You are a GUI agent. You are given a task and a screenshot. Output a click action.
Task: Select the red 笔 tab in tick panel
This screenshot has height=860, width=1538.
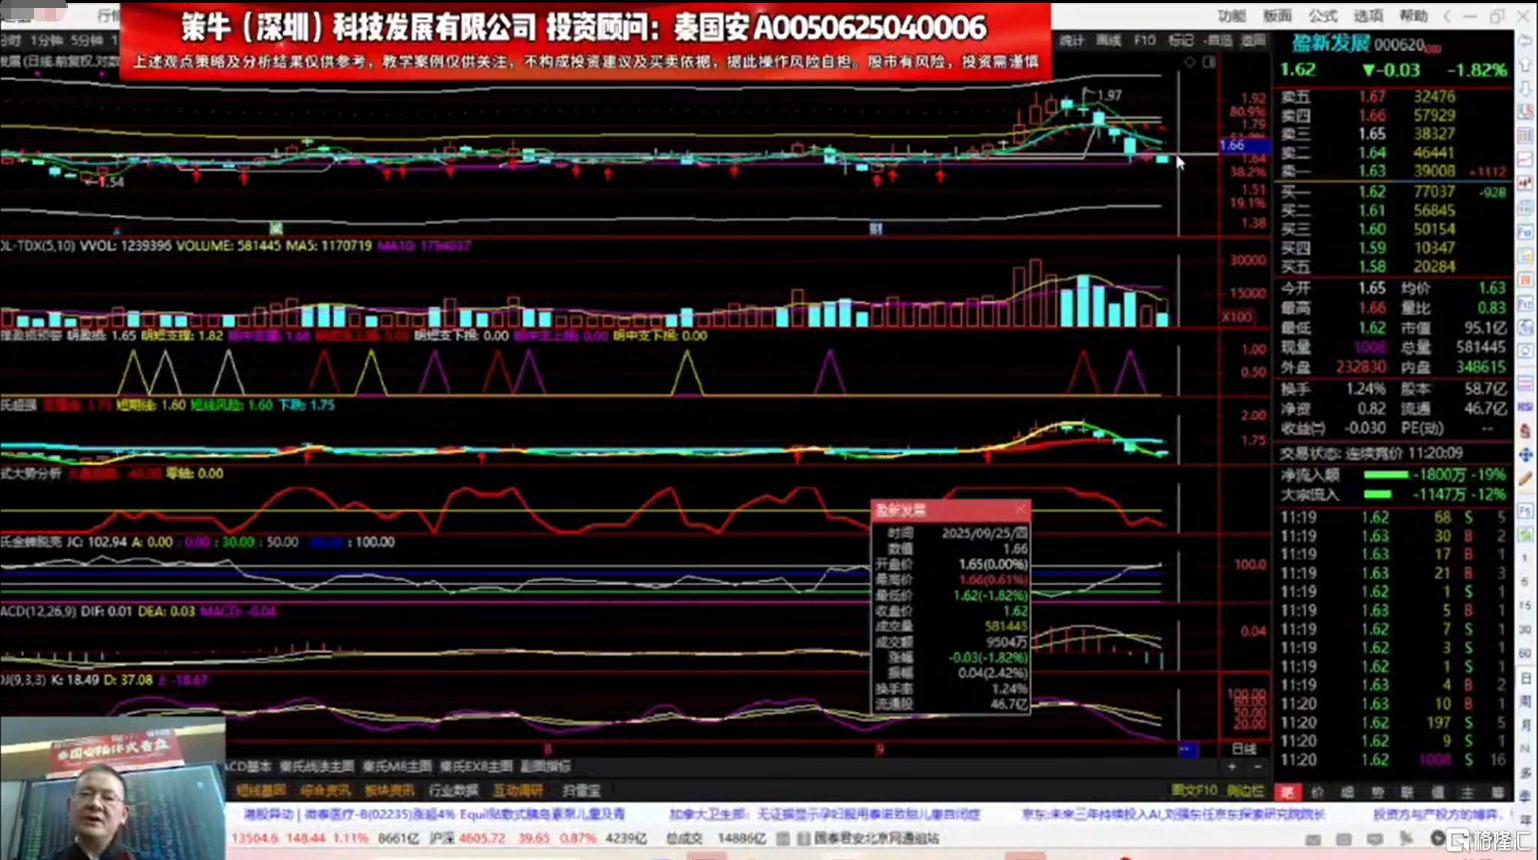[1287, 792]
